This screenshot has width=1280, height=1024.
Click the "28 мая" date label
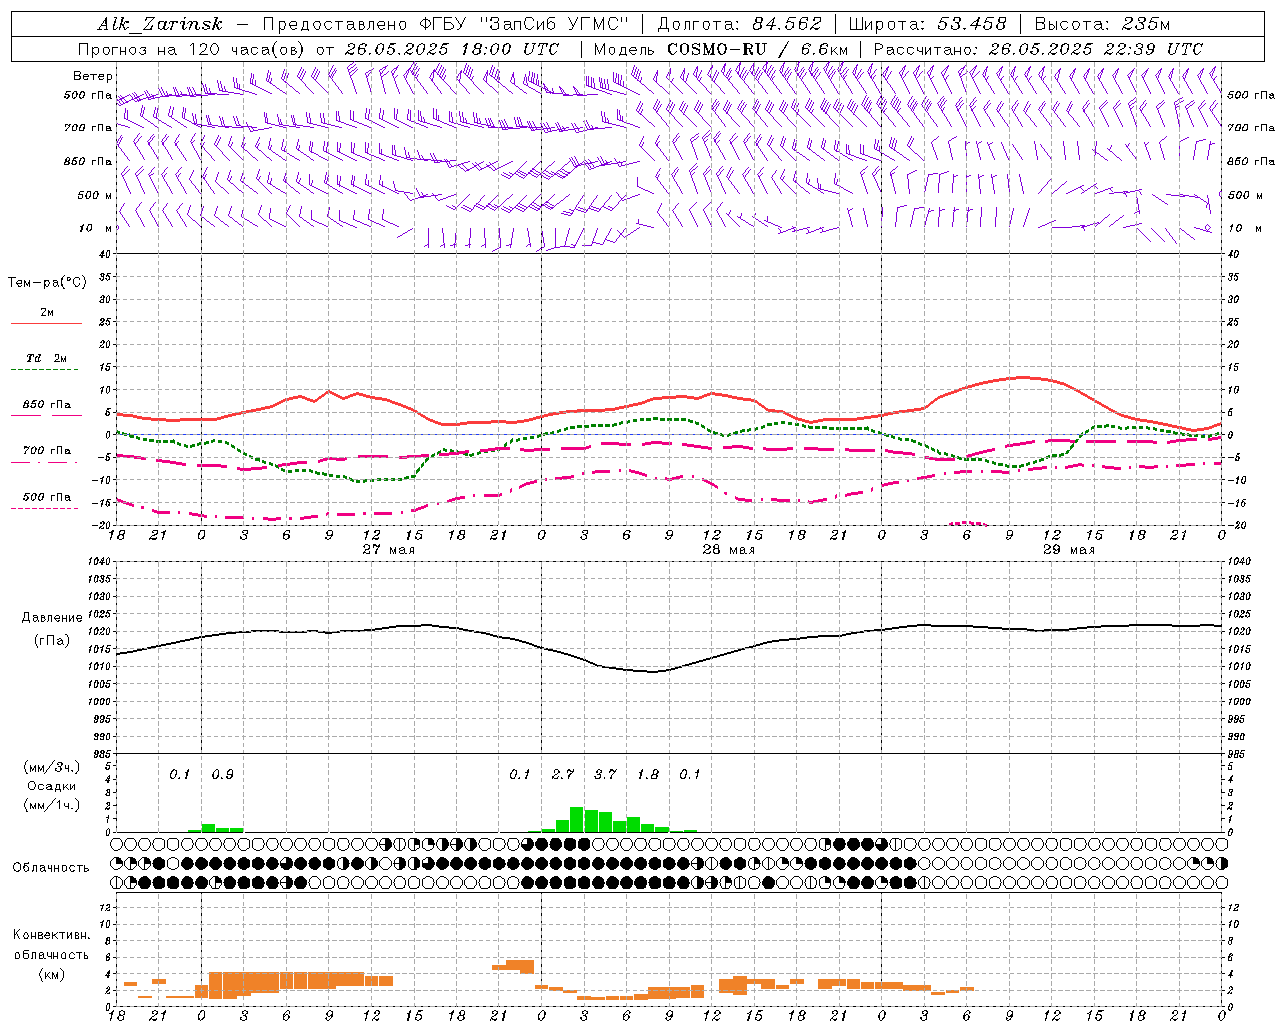click(728, 550)
